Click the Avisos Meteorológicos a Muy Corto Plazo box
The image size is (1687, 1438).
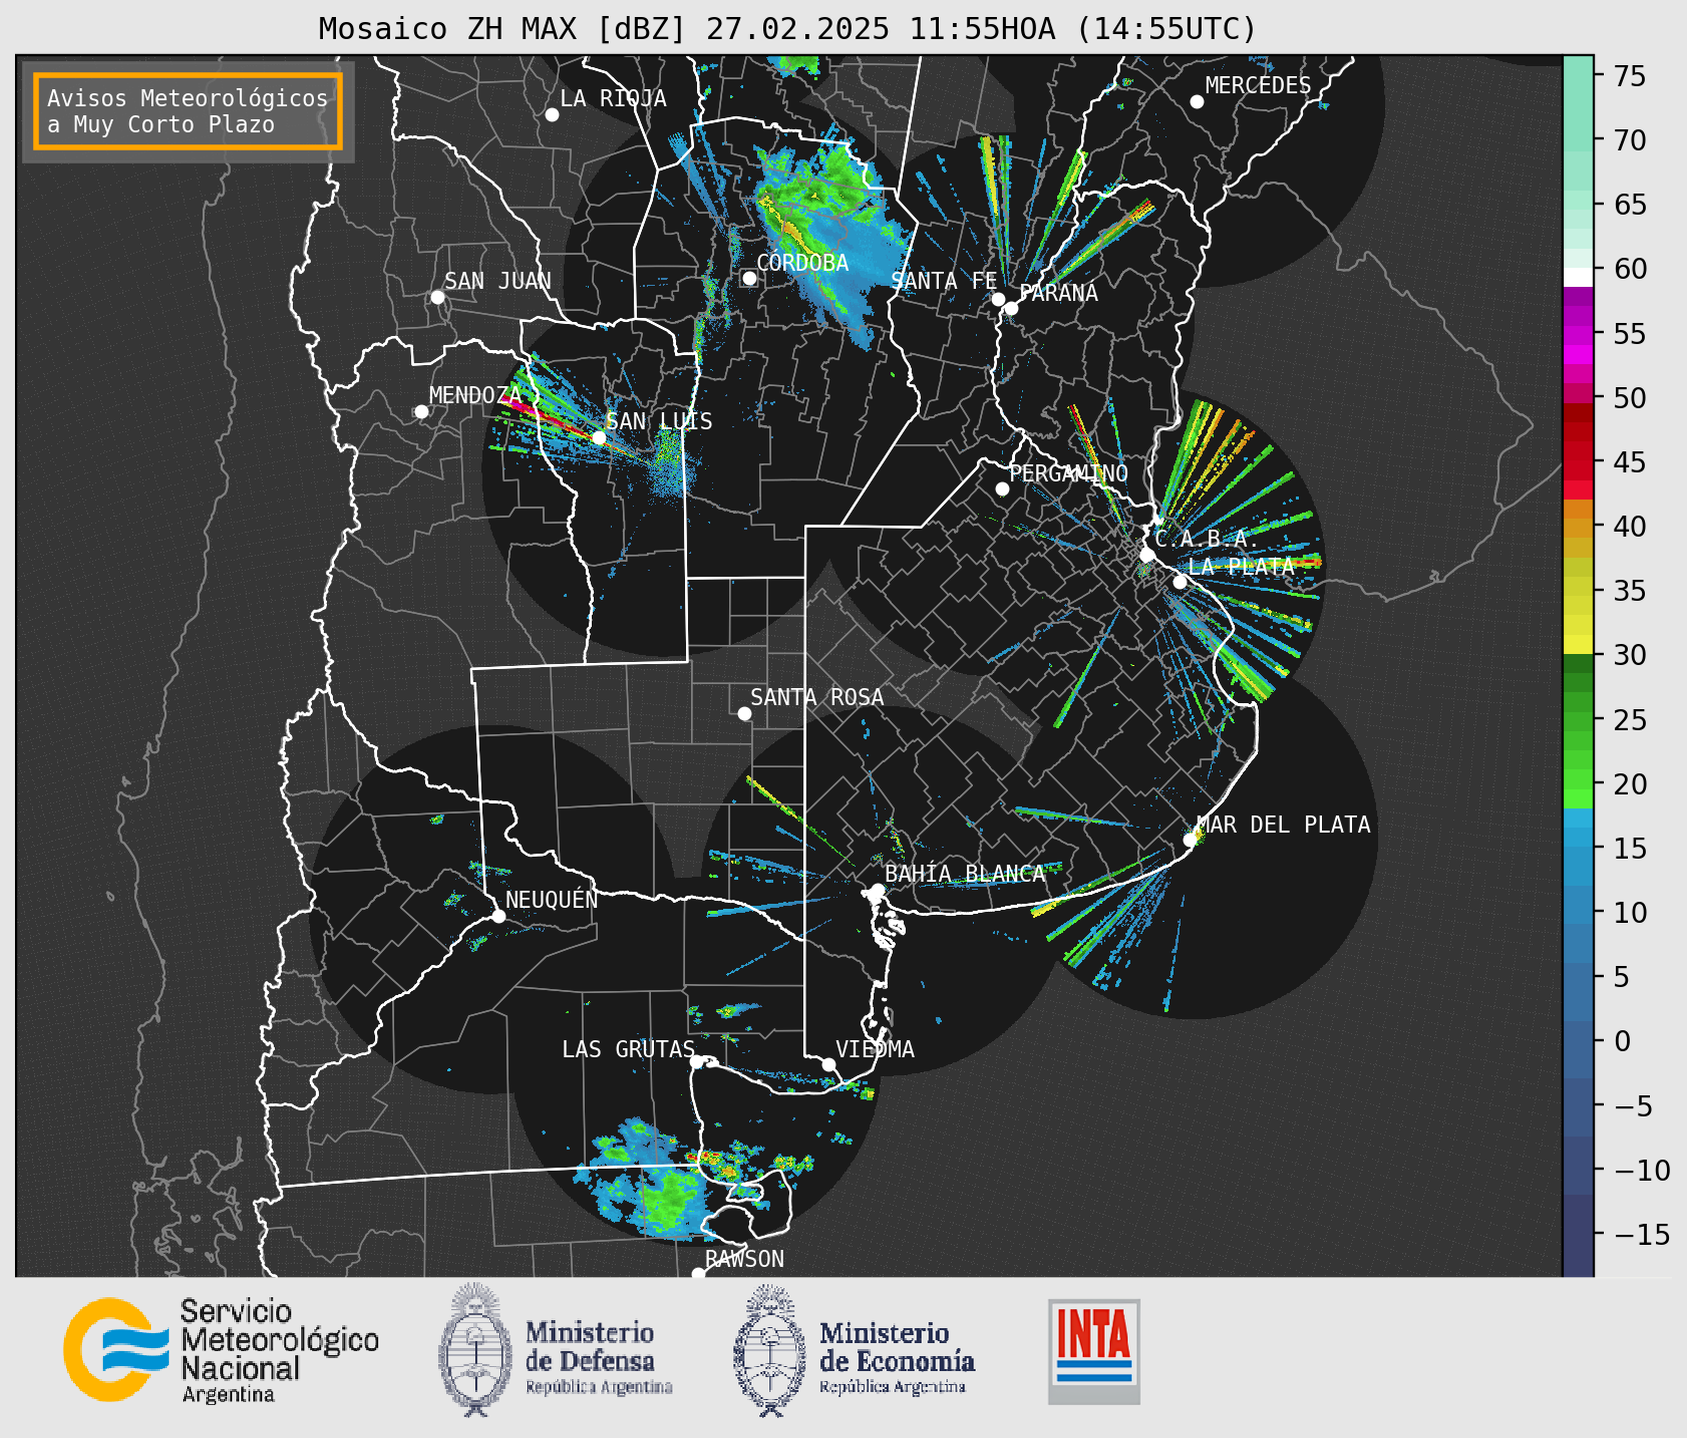click(188, 111)
